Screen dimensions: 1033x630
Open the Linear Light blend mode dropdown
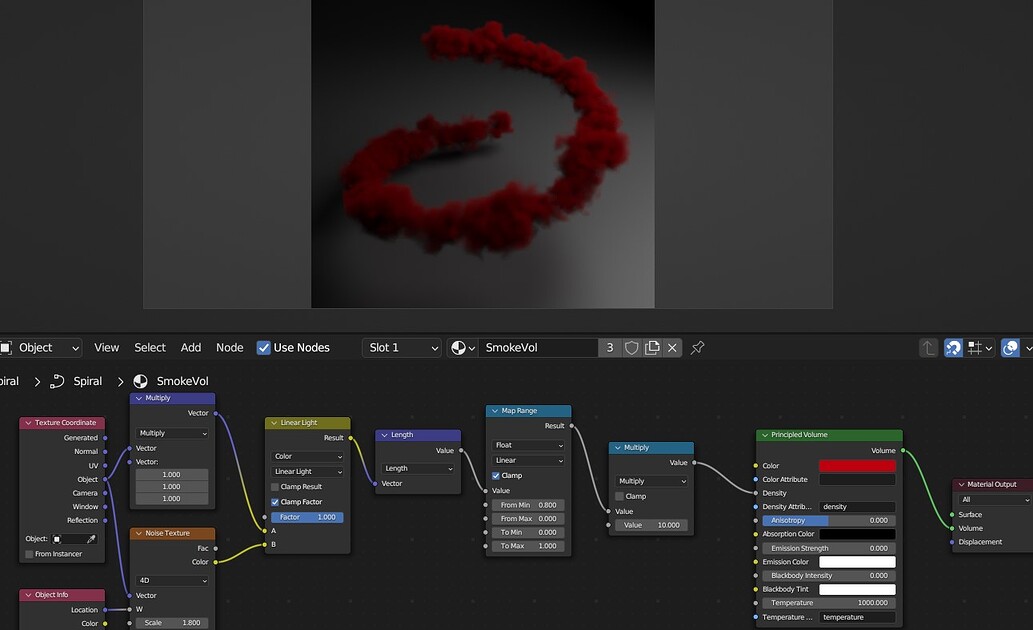tap(308, 472)
